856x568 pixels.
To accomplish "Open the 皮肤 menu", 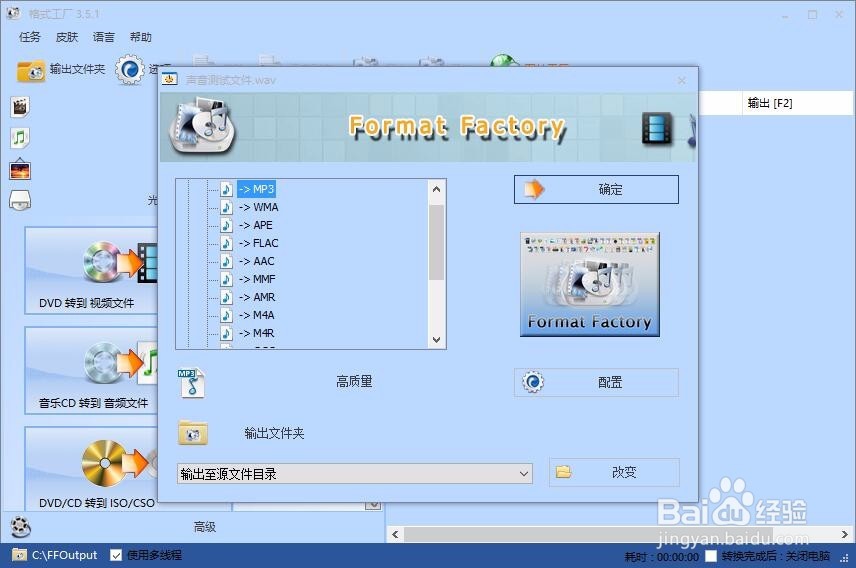I will (67, 37).
